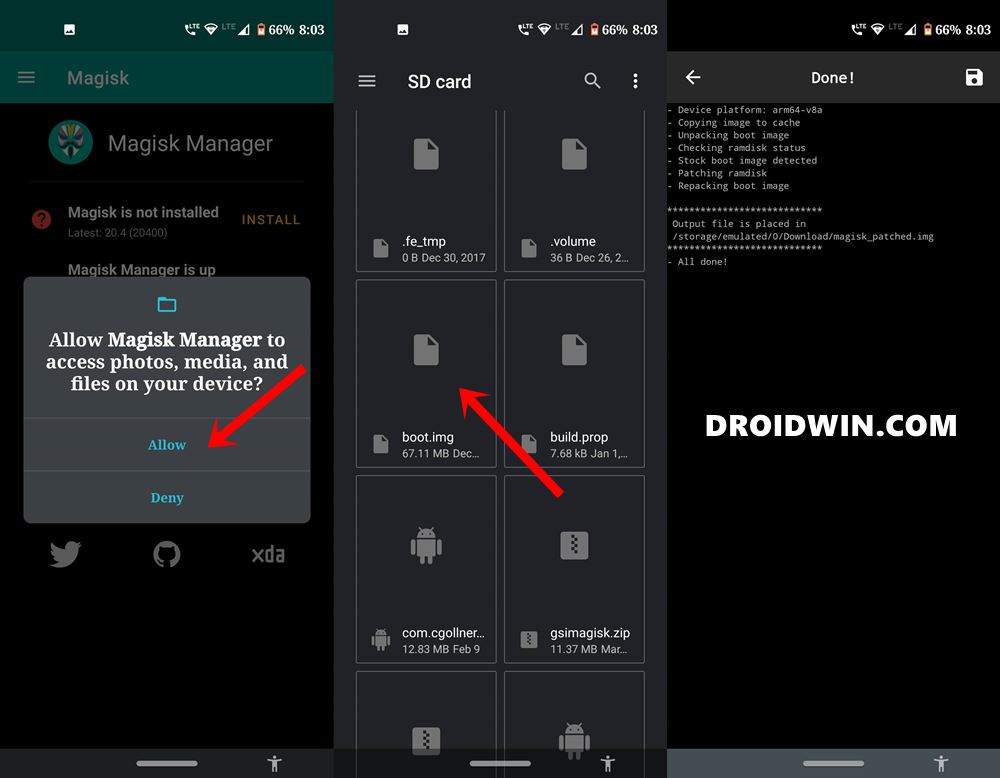Open the Twitter link icon
The width and height of the screenshot is (1000, 778).
66,554
